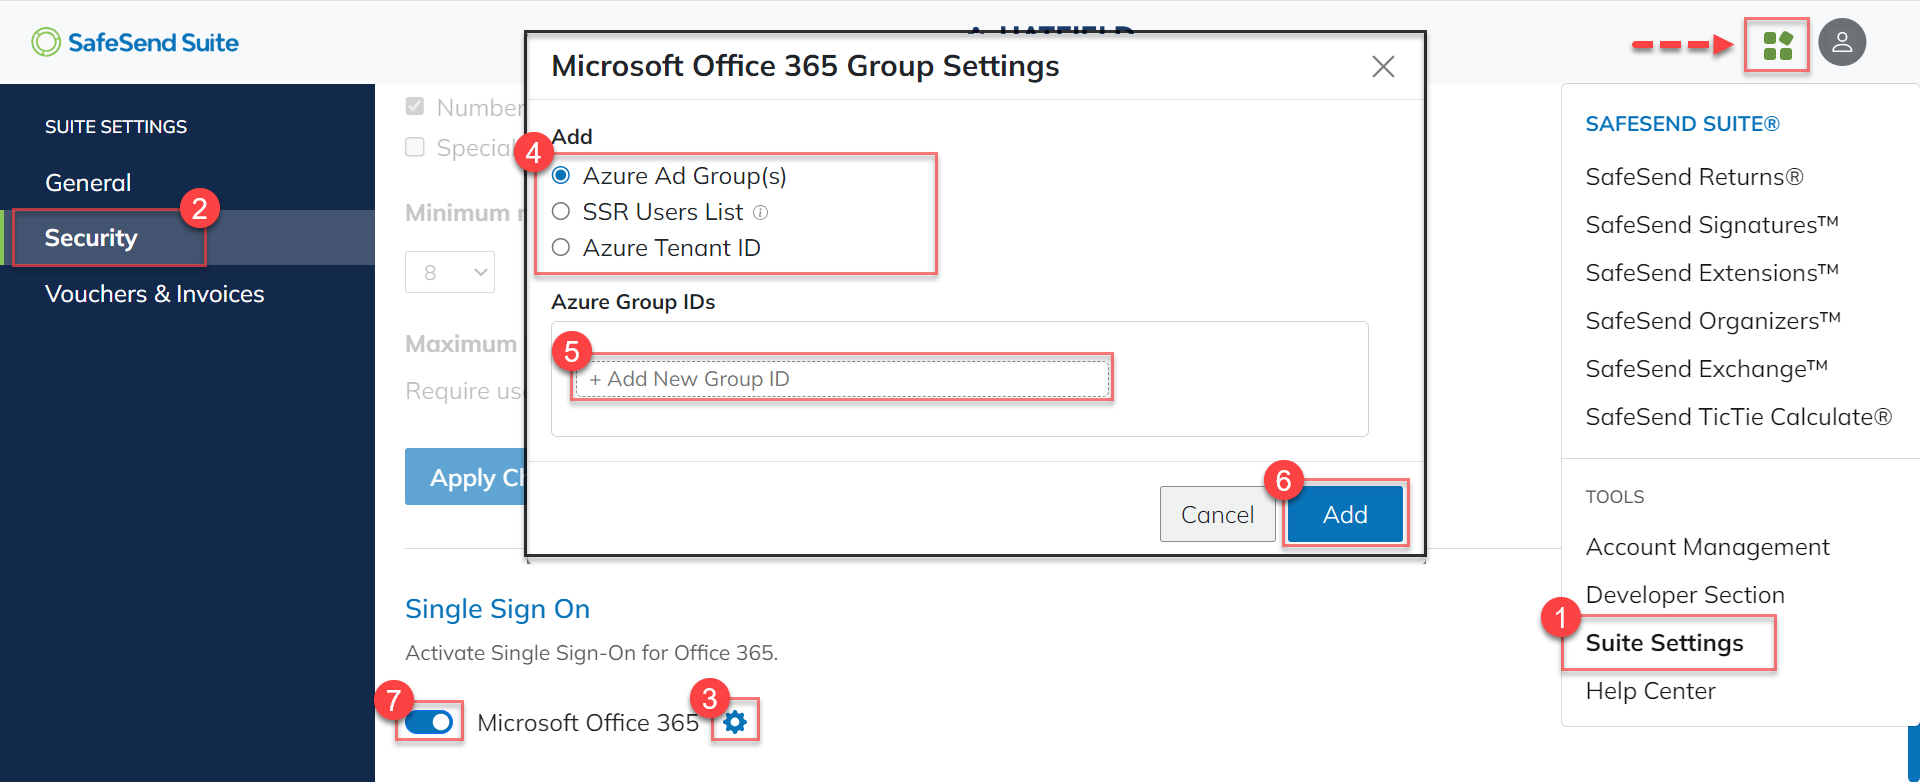This screenshot has height=782, width=1920.
Task: Select Azure Tenant ID radio option
Action: [561, 248]
